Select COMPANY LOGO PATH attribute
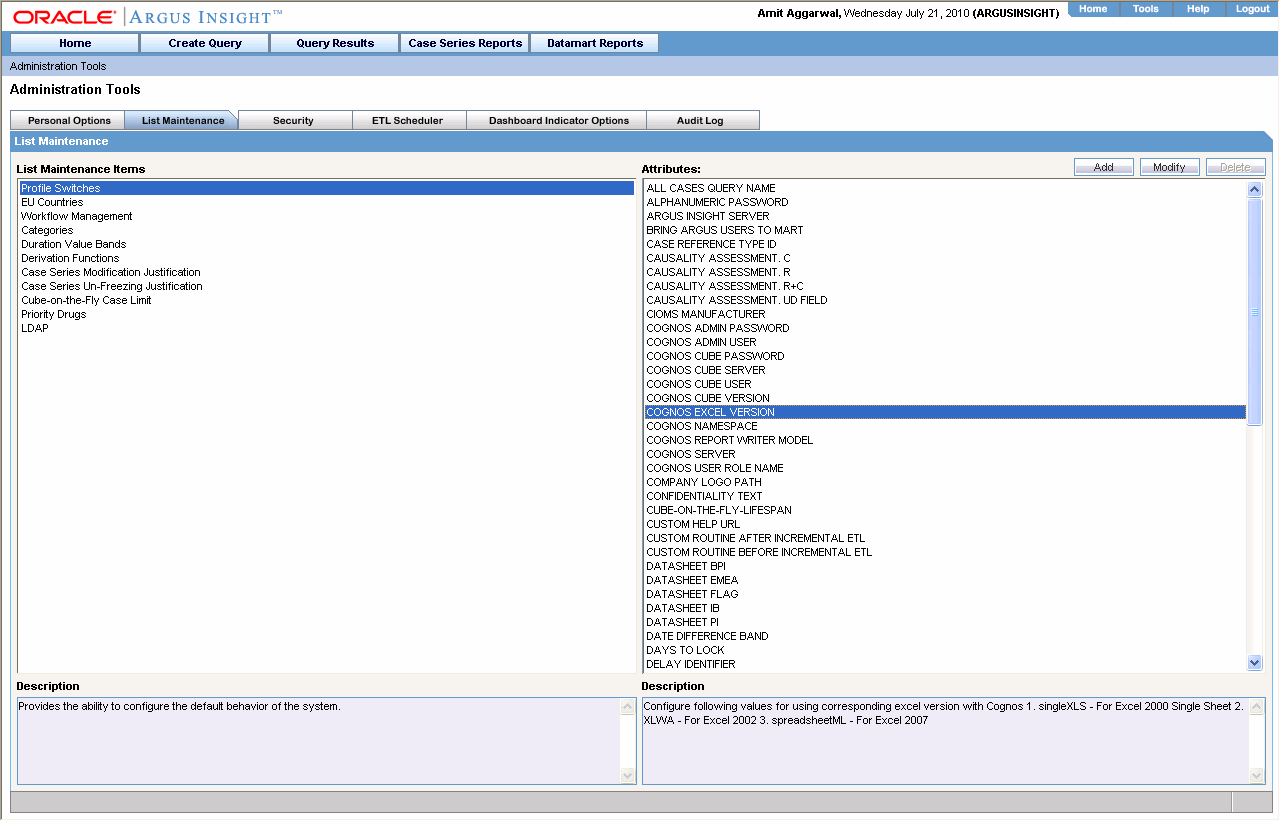Viewport: 1280px width, 821px height. click(x=945, y=482)
